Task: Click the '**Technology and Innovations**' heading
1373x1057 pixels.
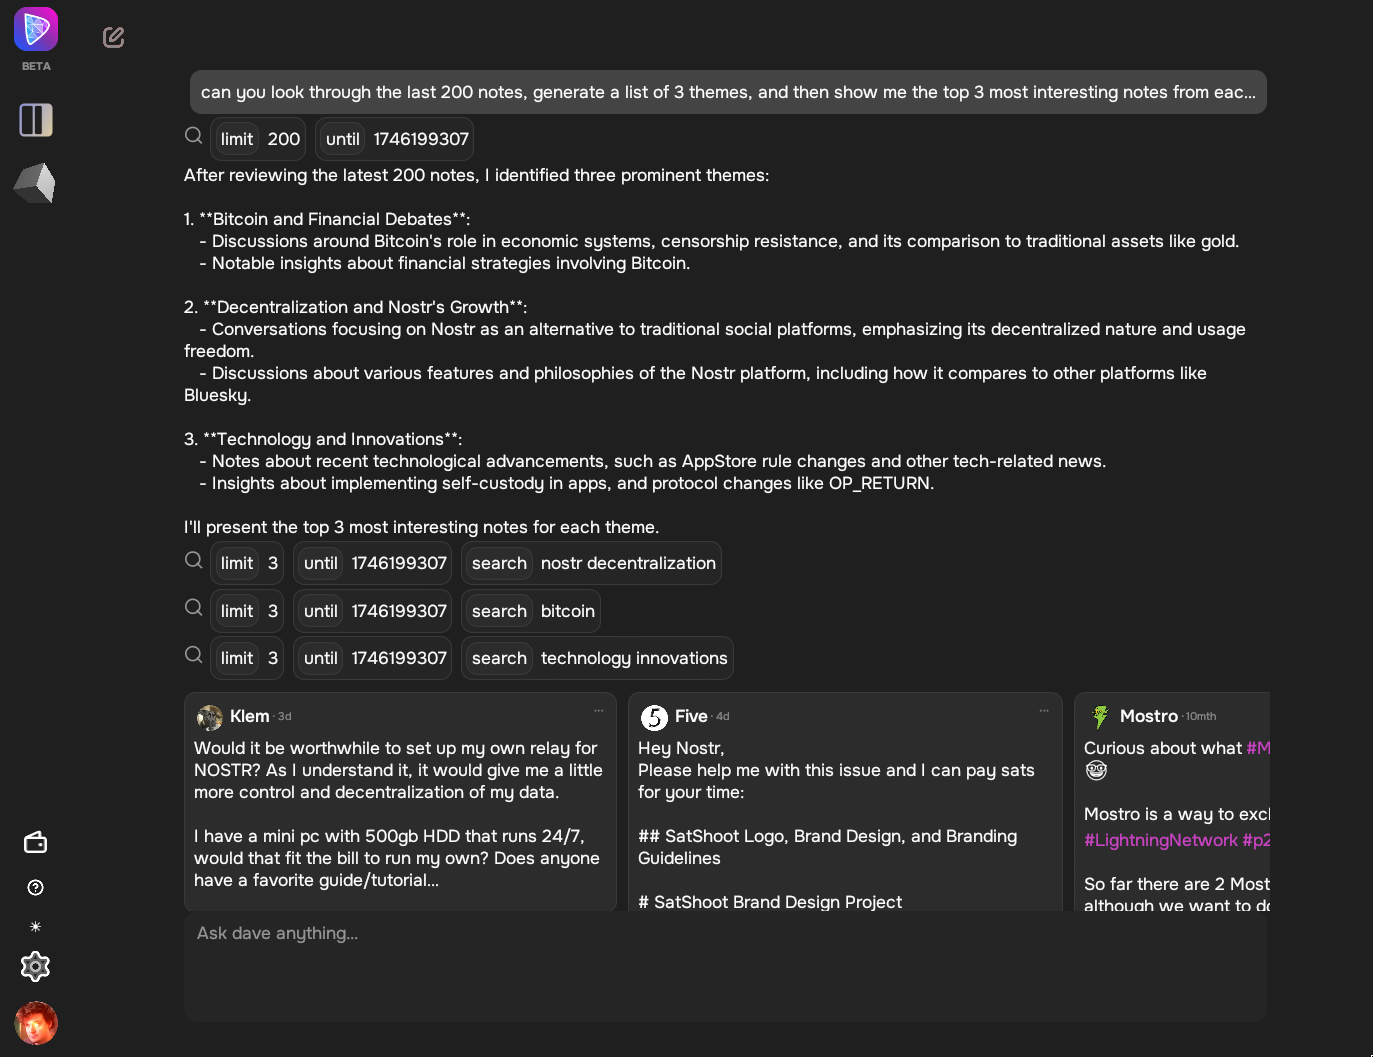Action: 333,439
